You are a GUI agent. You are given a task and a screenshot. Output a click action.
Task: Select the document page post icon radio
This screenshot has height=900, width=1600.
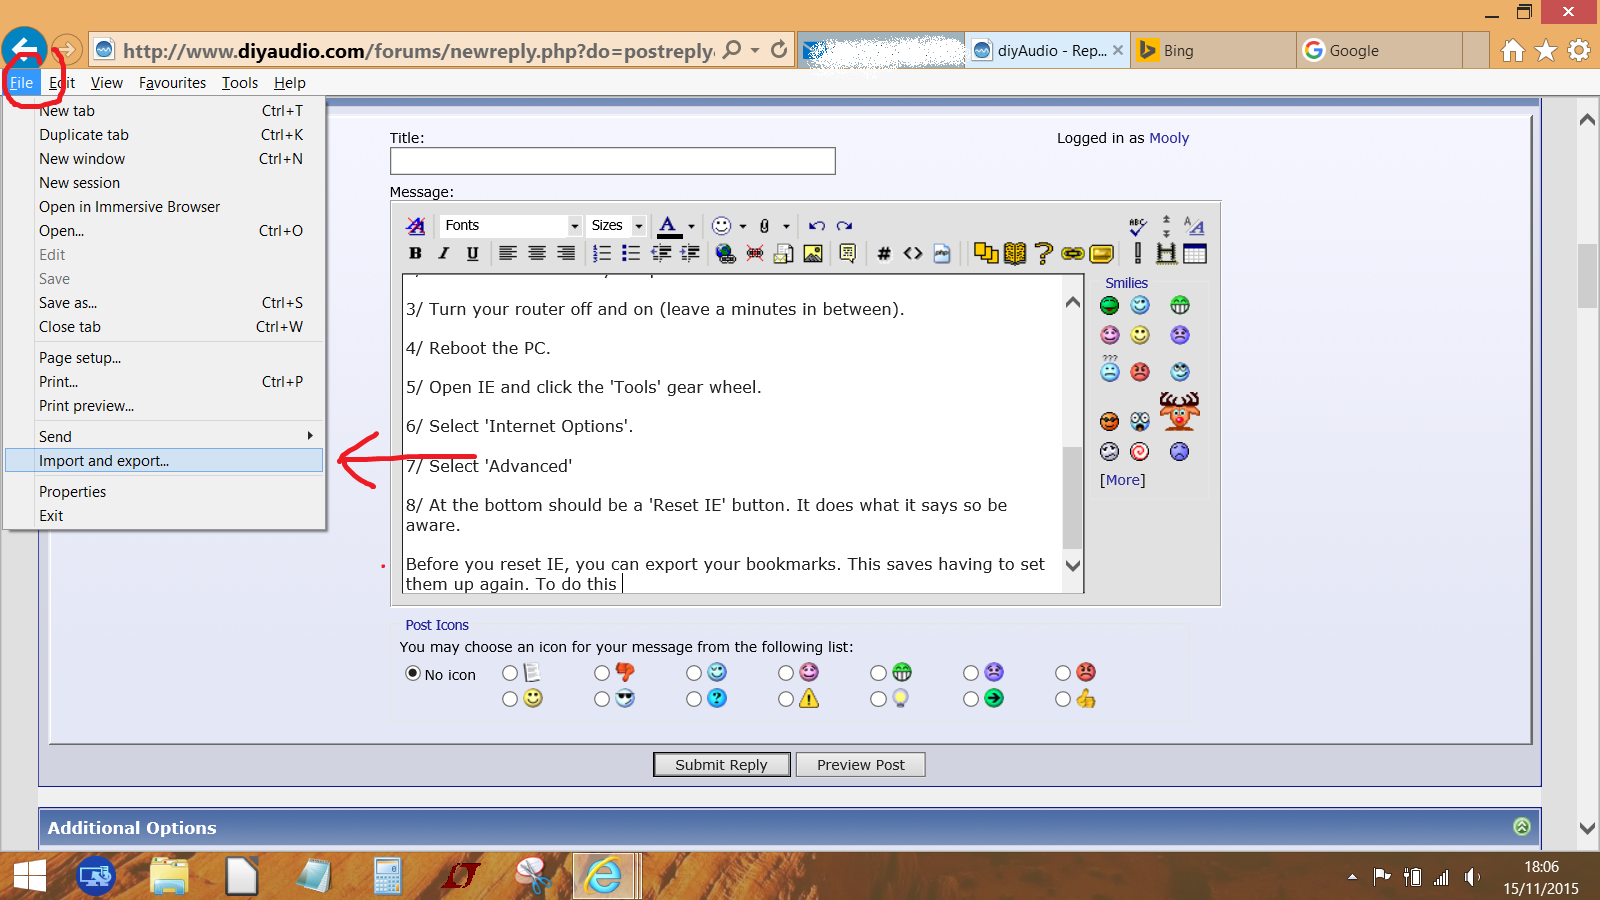point(510,673)
